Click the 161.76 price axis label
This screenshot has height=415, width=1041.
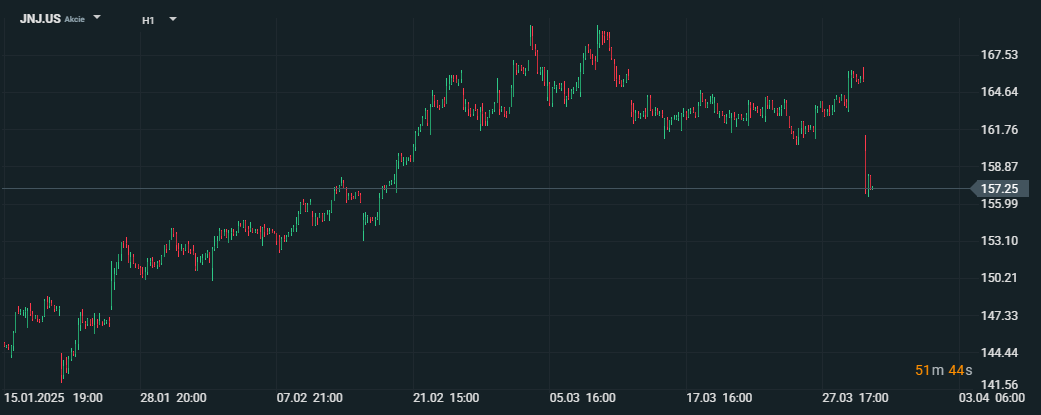coord(1000,129)
